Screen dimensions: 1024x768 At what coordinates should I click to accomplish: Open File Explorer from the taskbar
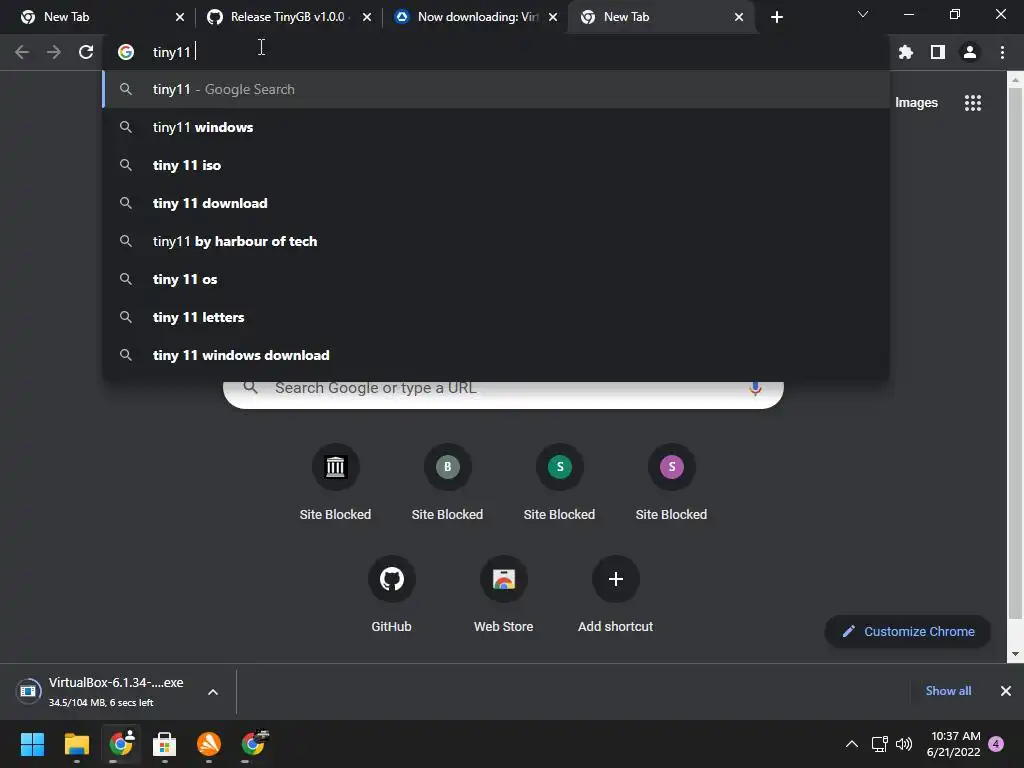[x=76, y=744]
